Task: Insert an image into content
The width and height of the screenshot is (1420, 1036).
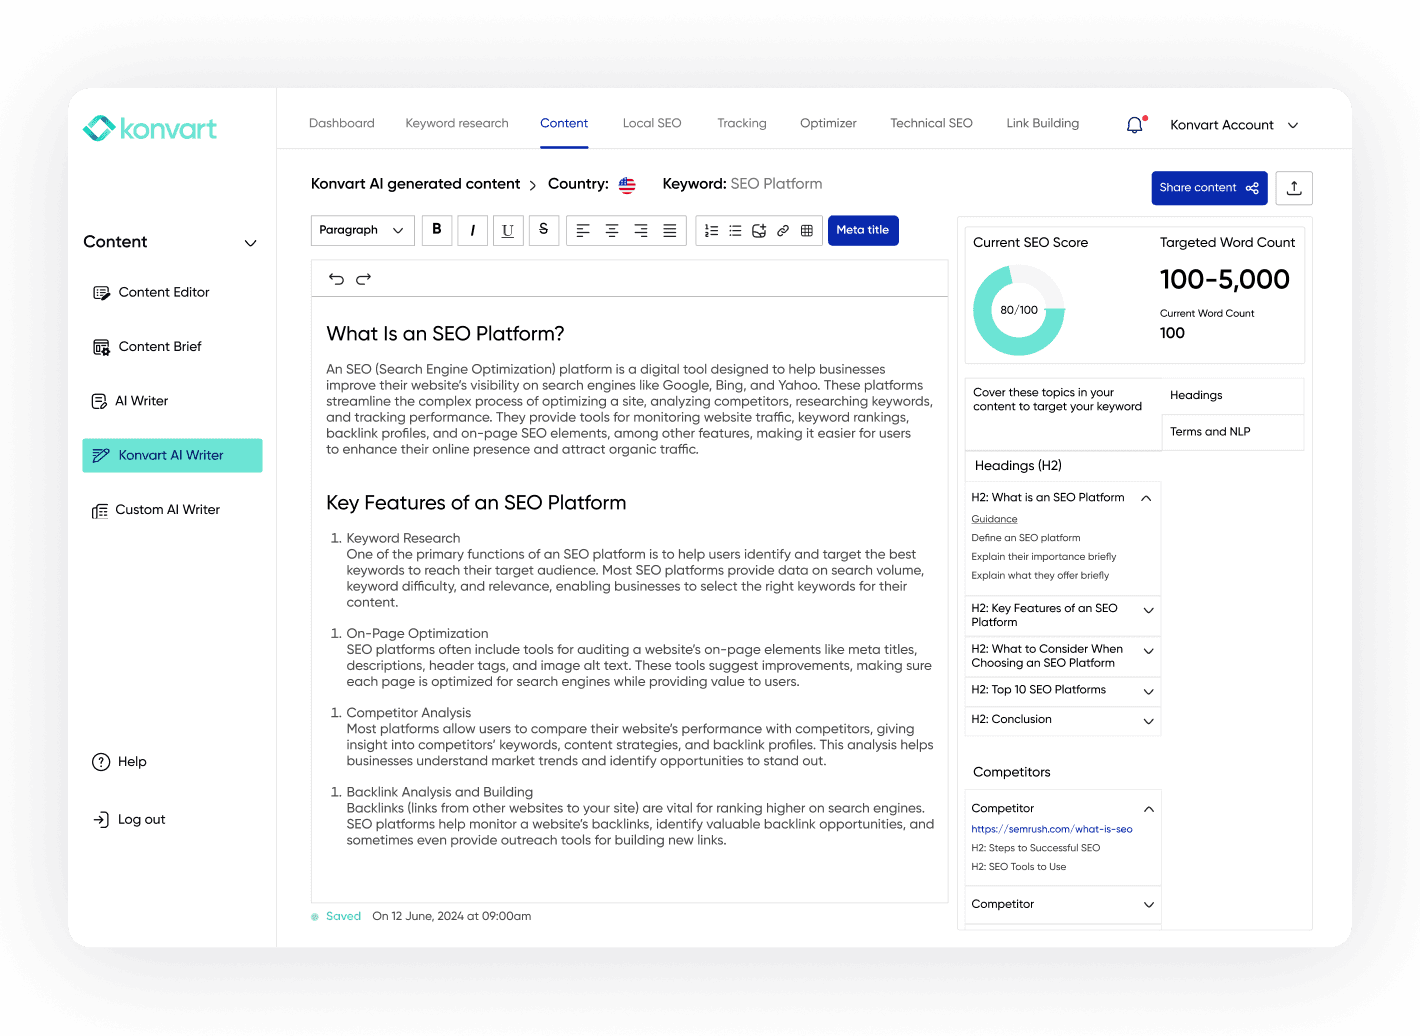Action: [x=759, y=231]
